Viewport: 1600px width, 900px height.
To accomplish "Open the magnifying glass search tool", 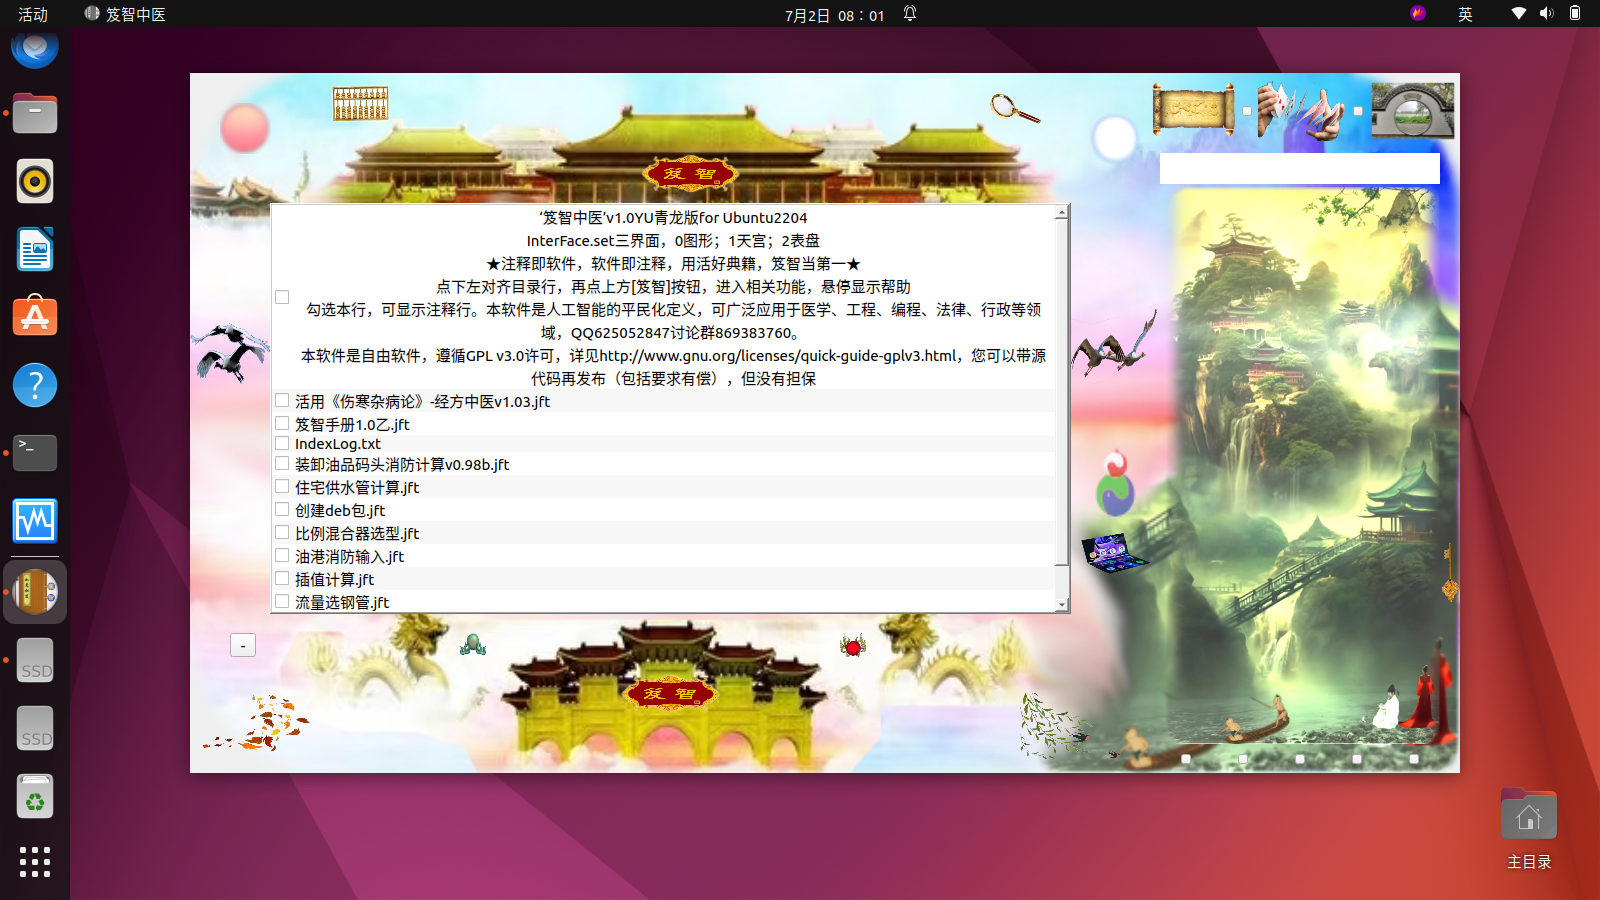I will coord(1014,108).
